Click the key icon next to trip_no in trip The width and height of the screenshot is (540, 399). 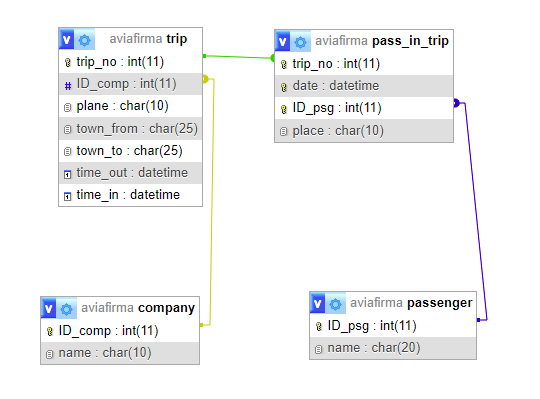tap(68, 62)
